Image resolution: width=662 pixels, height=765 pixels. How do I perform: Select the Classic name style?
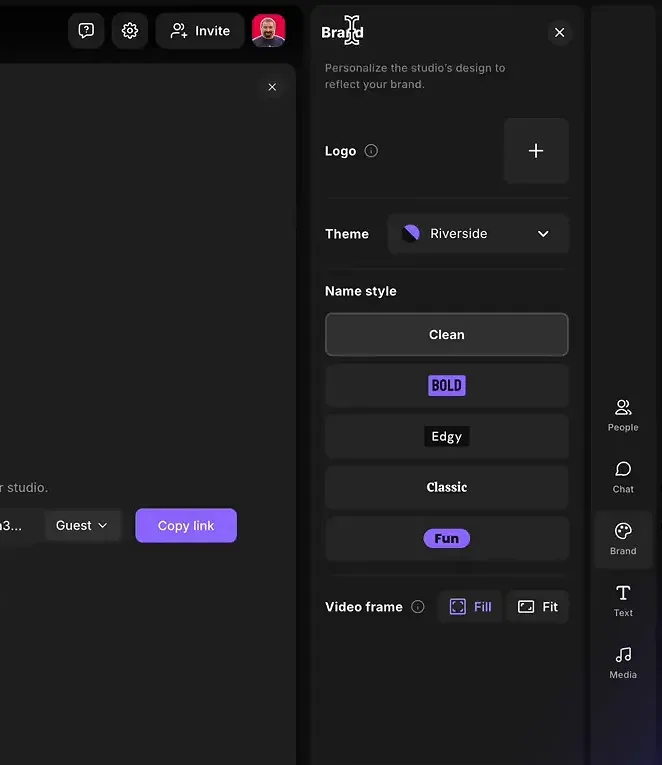447,487
